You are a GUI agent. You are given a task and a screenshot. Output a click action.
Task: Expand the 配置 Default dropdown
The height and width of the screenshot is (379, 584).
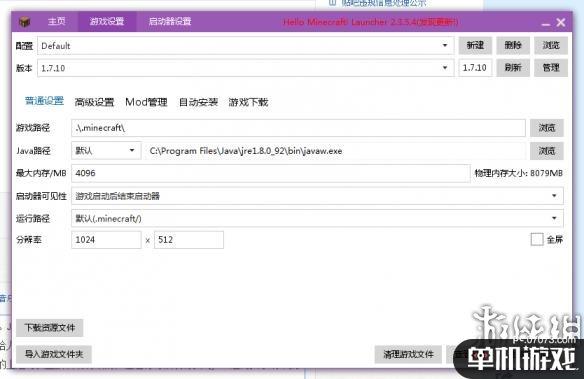pyautogui.click(x=245, y=46)
